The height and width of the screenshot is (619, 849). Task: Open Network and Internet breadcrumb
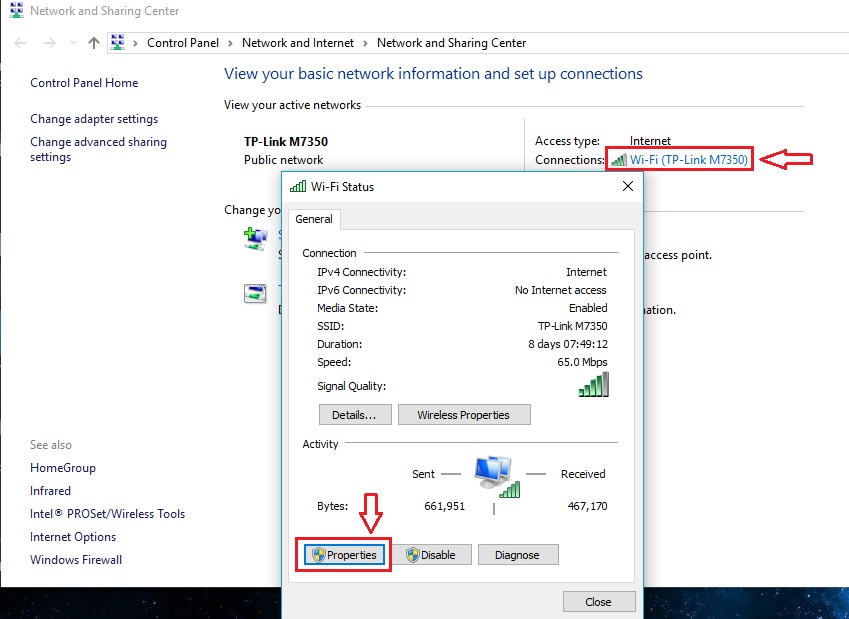pyautogui.click(x=297, y=43)
